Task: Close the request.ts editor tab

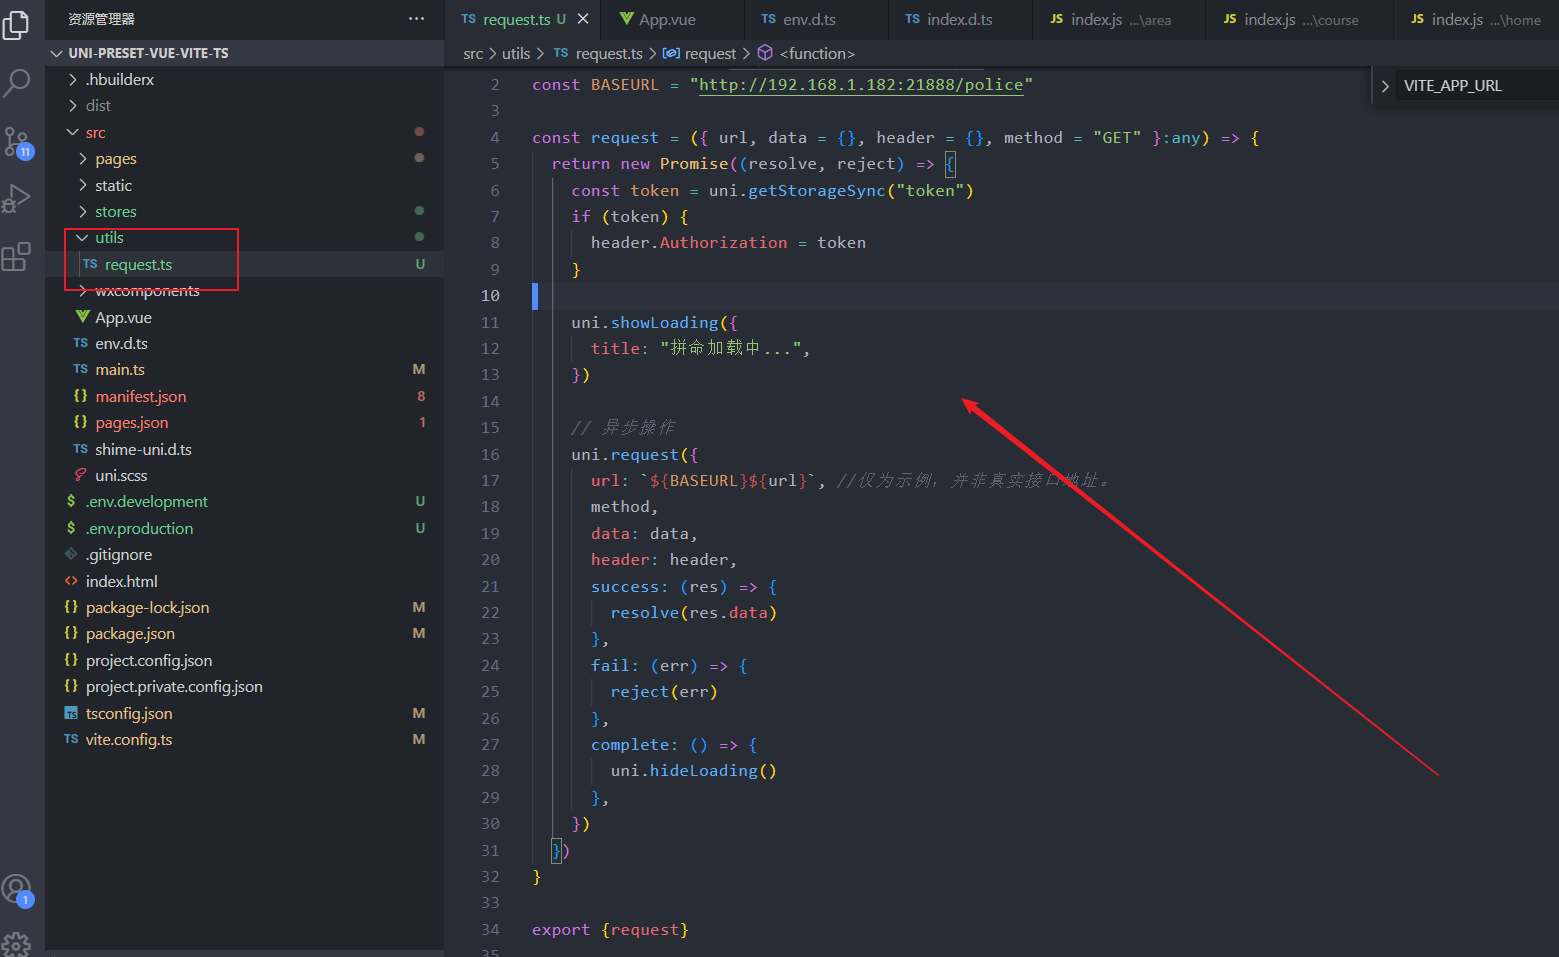Action: pos(583,19)
